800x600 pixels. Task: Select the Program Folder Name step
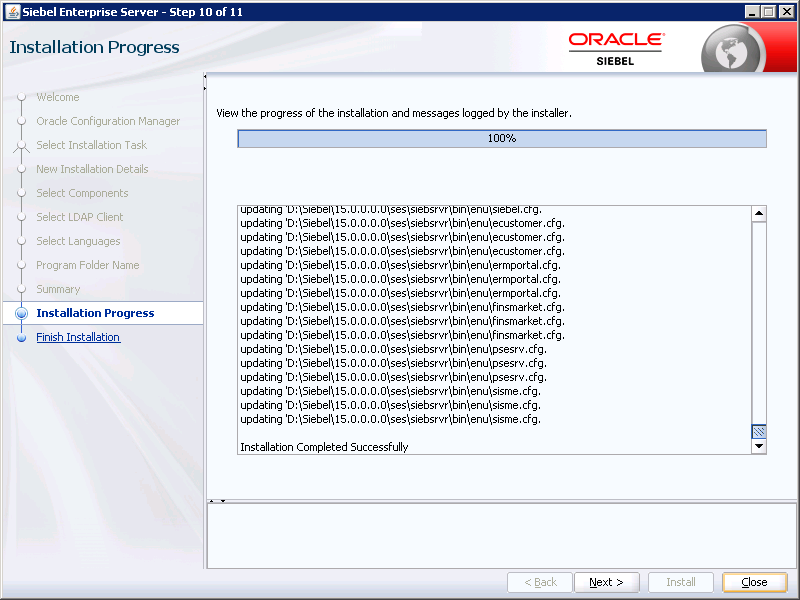[x=88, y=265]
